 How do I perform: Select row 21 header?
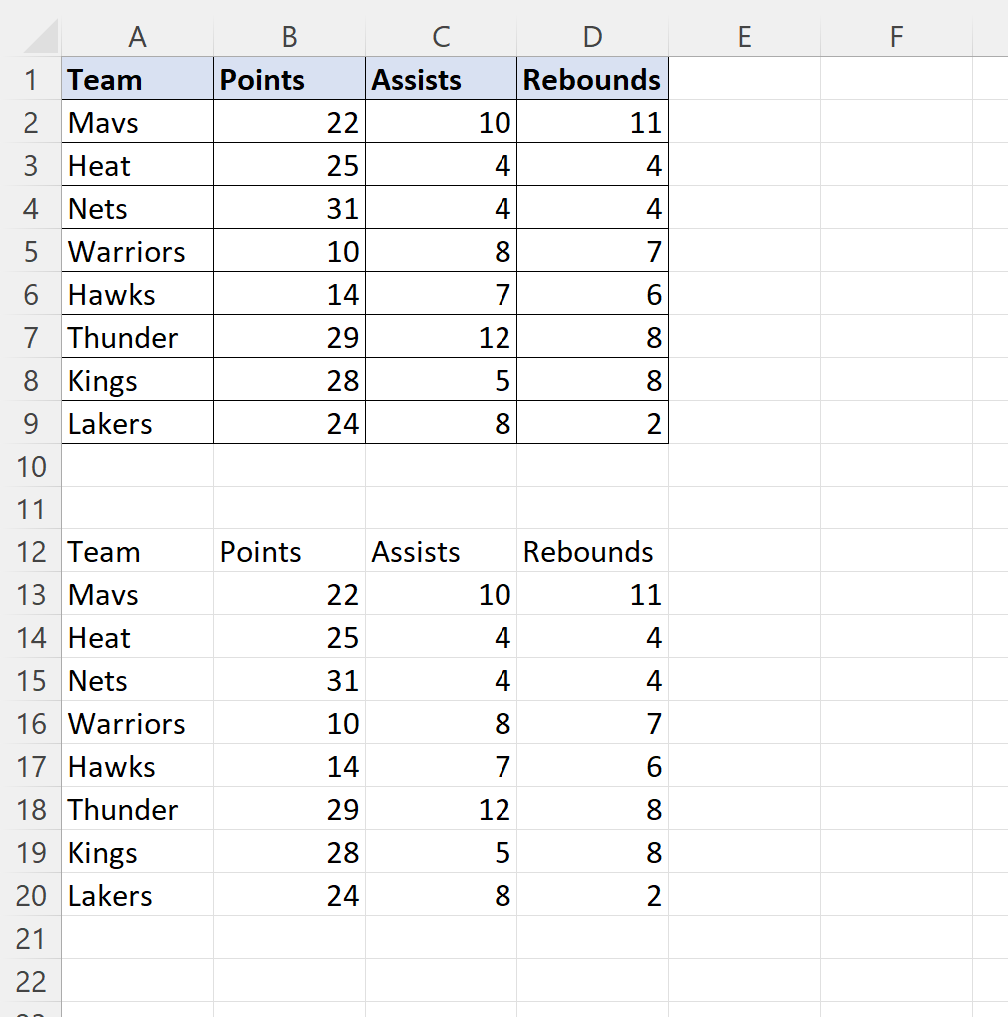[31, 939]
